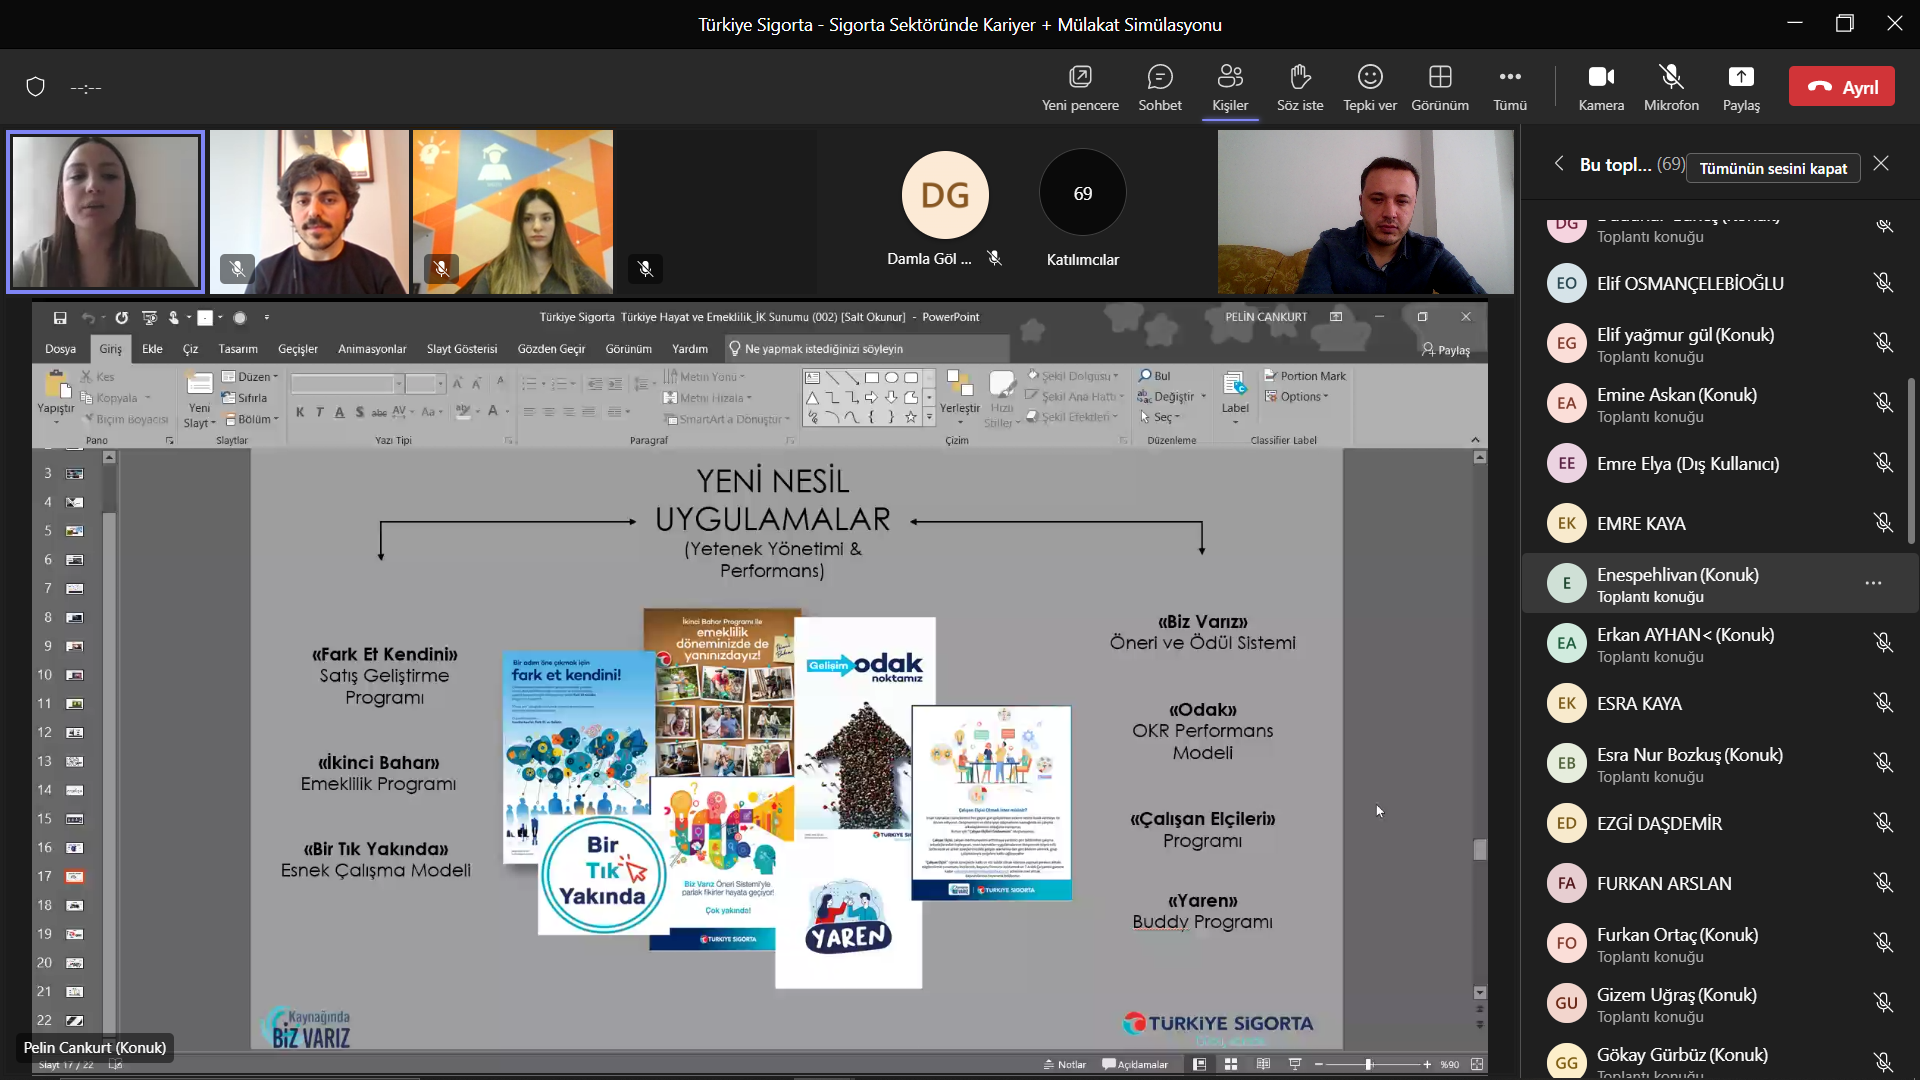1920x1080 pixels.
Task: Click slide sorter view icon
Action: coord(1231,1064)
